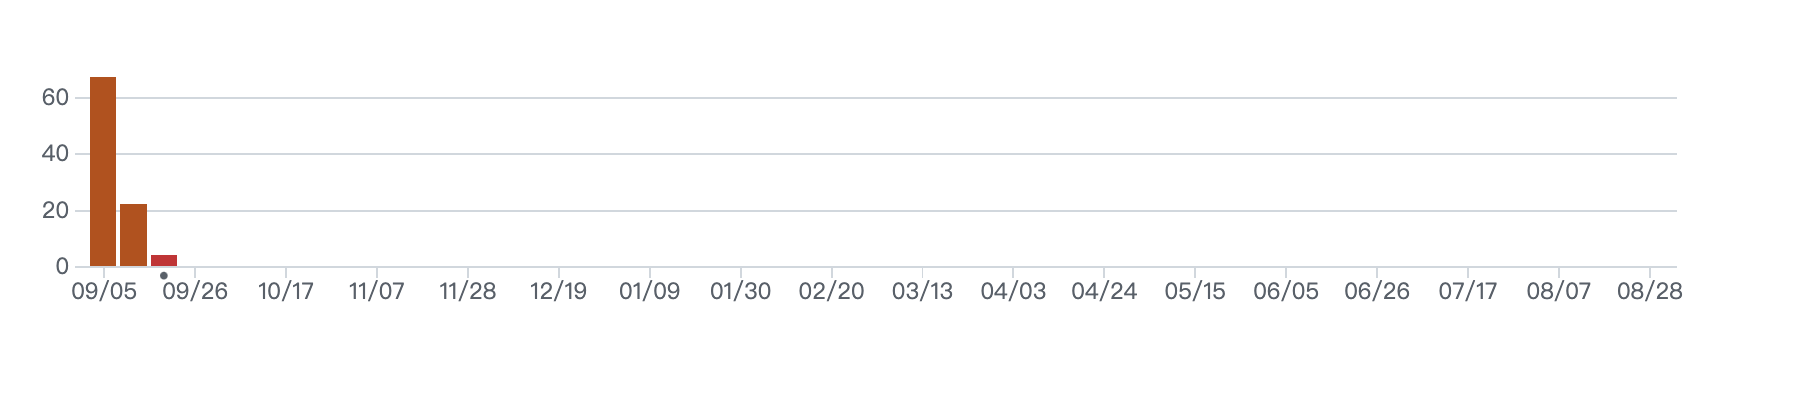This screenshot has height=418, width=1802.
Task: Select the 0 baseline label on the y-axis
Action: (x=62, y=266)
